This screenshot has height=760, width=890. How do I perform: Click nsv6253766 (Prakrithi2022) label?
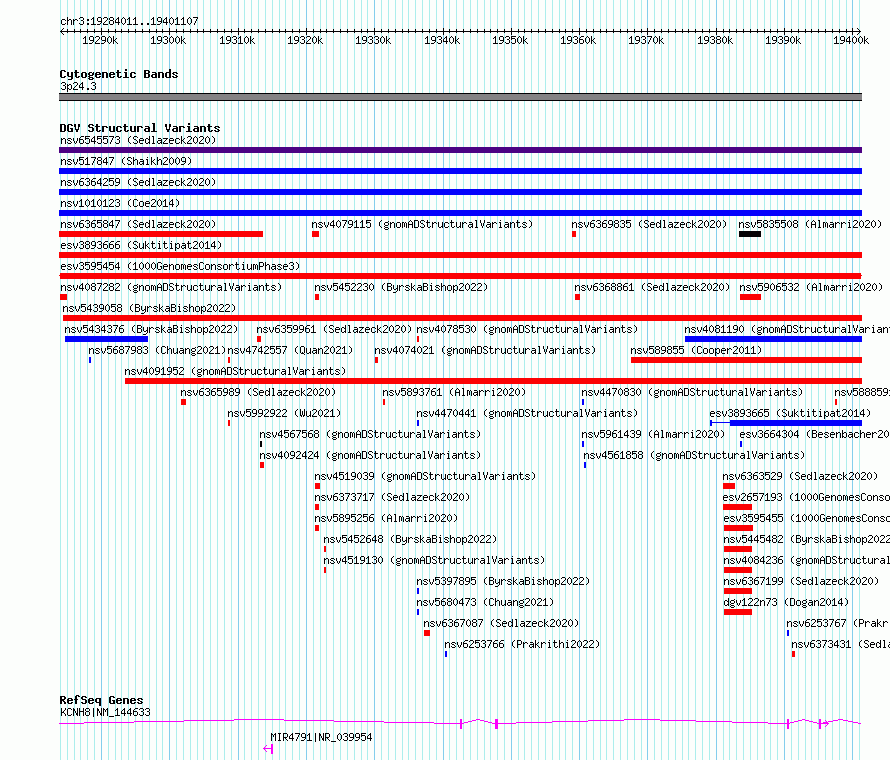[522, 644]
